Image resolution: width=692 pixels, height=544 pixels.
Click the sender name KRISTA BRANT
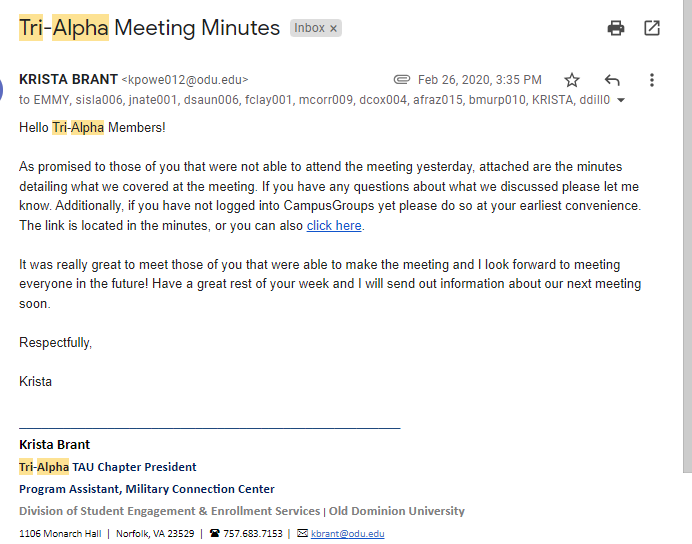pyautogui.click(x=68, y=79)
